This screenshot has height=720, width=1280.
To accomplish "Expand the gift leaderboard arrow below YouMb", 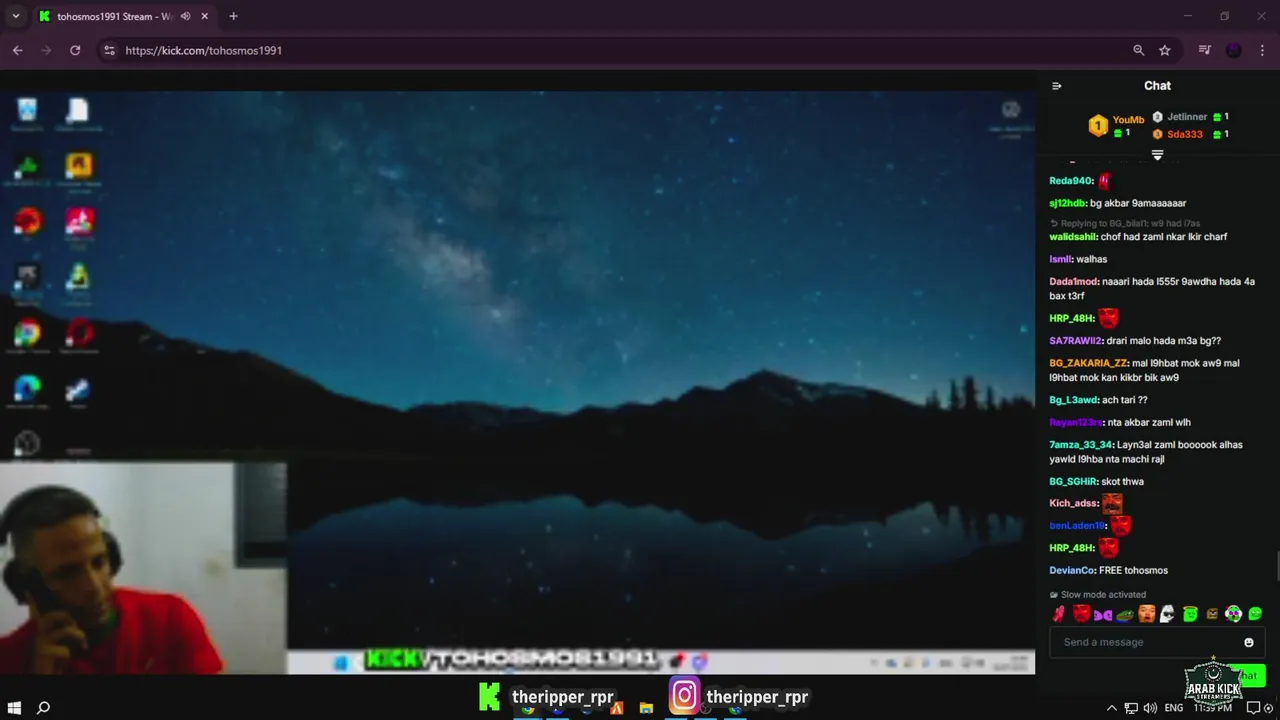I will coord(1157,155).
